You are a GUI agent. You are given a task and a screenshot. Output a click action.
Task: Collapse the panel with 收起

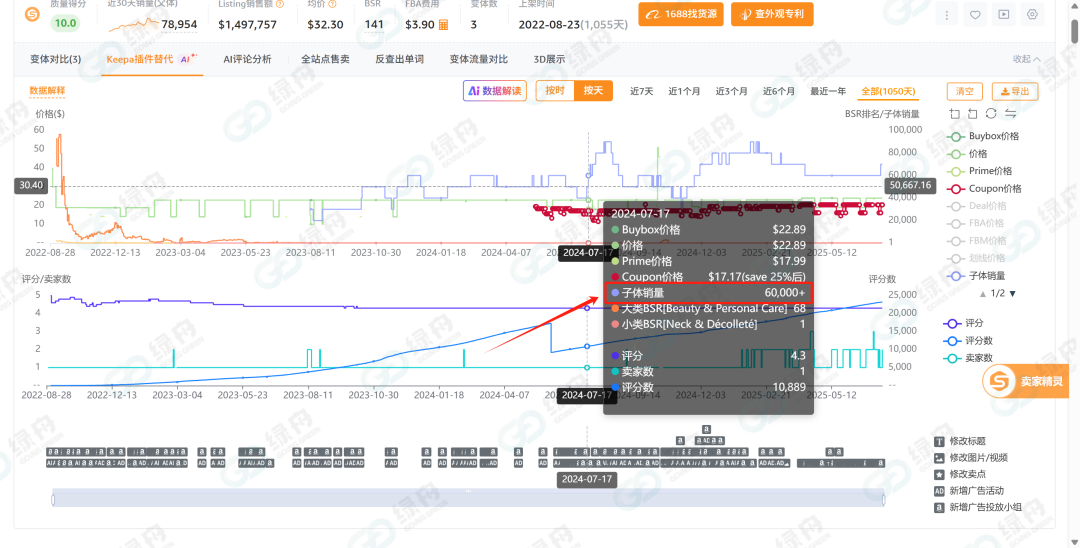pyautogui.click(x=1026, y=59)
